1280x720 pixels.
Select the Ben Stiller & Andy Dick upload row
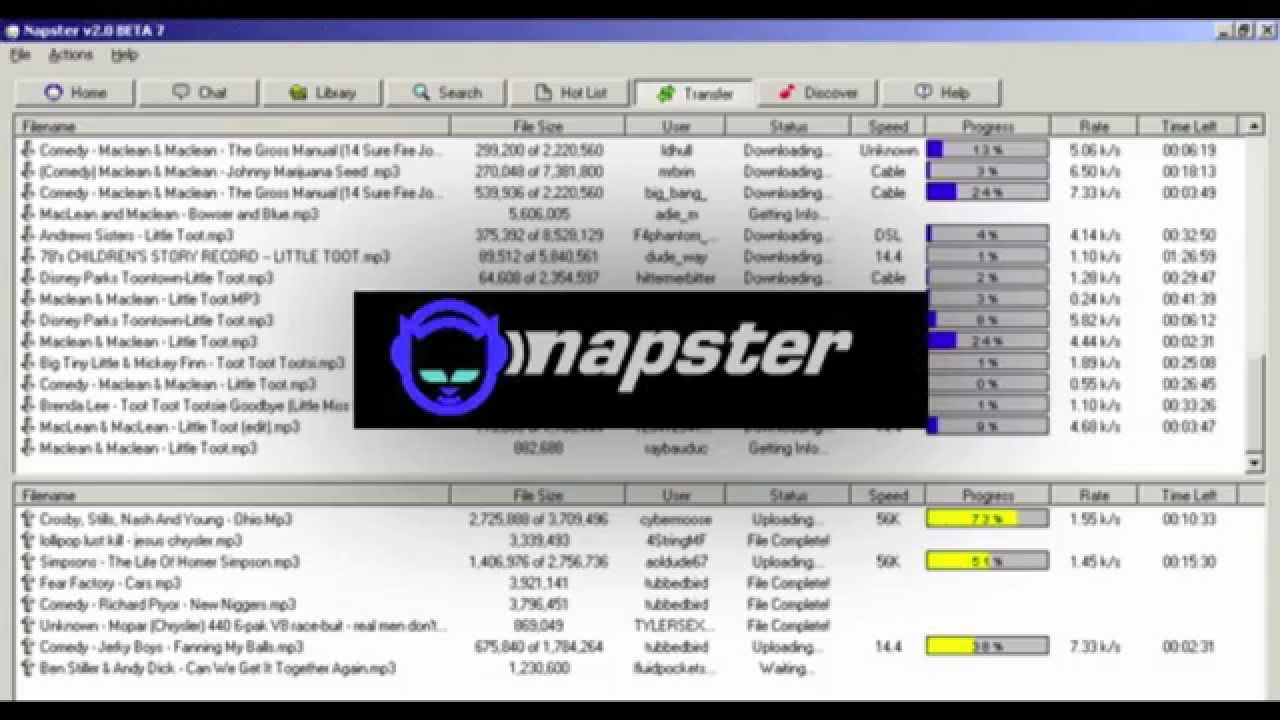pyautogui.click(x=217, y=668)
